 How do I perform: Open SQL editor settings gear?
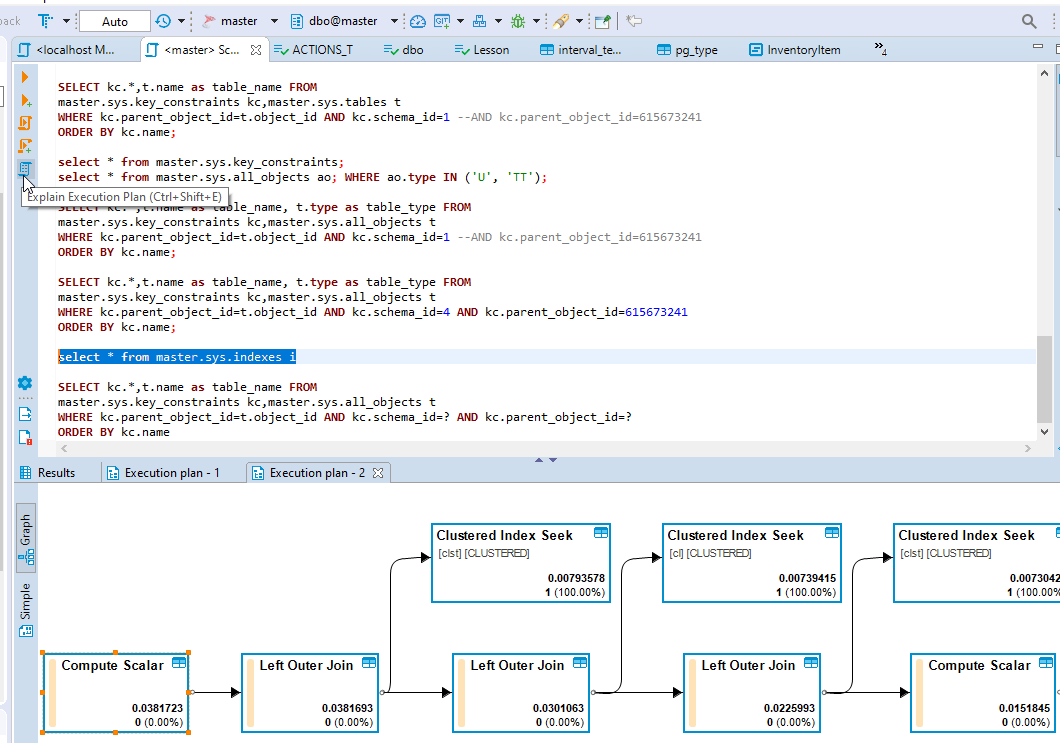24,382
